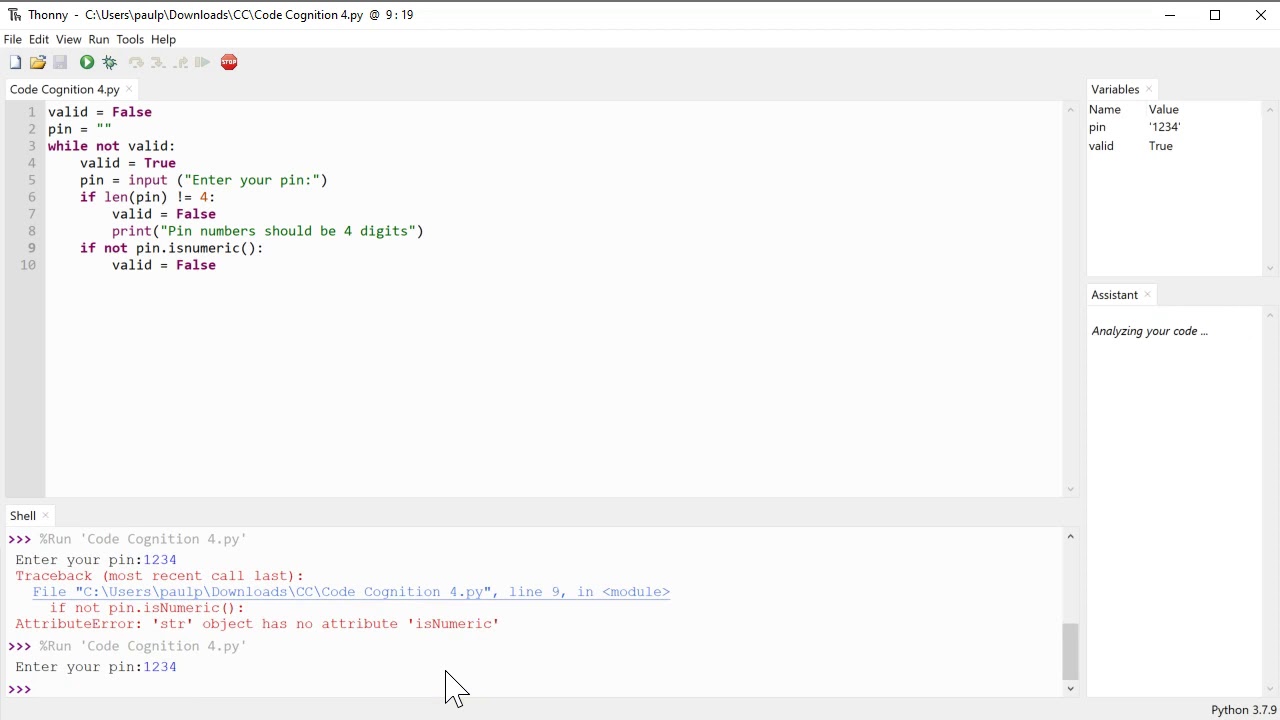Maximize the Thonny window
Image resolution: width=1280 pixels, height=720 pixels.
(x=1215, y=15)
